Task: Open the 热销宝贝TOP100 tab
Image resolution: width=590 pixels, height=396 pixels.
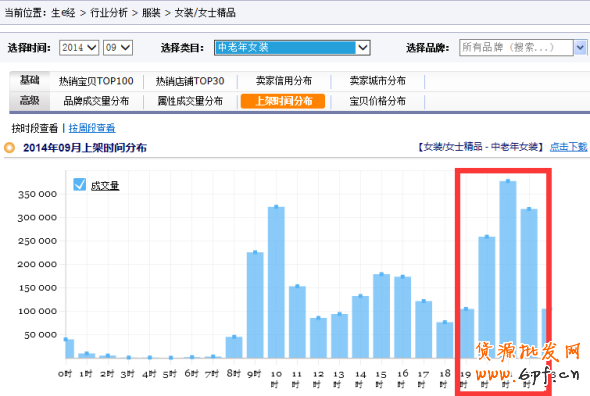Action: [96, 81]
